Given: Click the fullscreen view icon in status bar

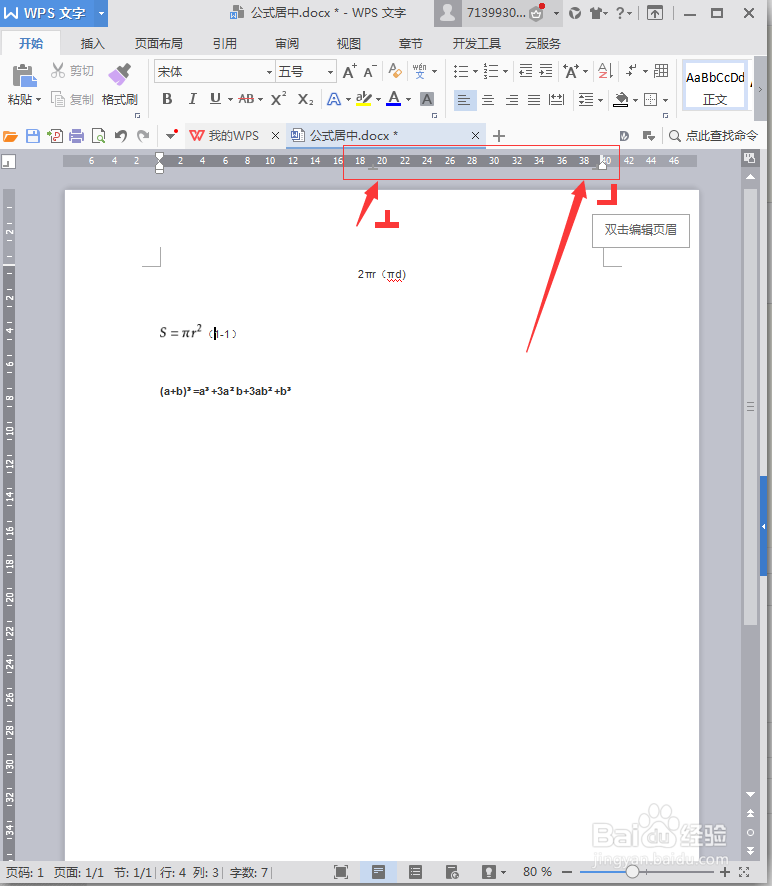Looking at the screenshot, I should pos(341,872).
